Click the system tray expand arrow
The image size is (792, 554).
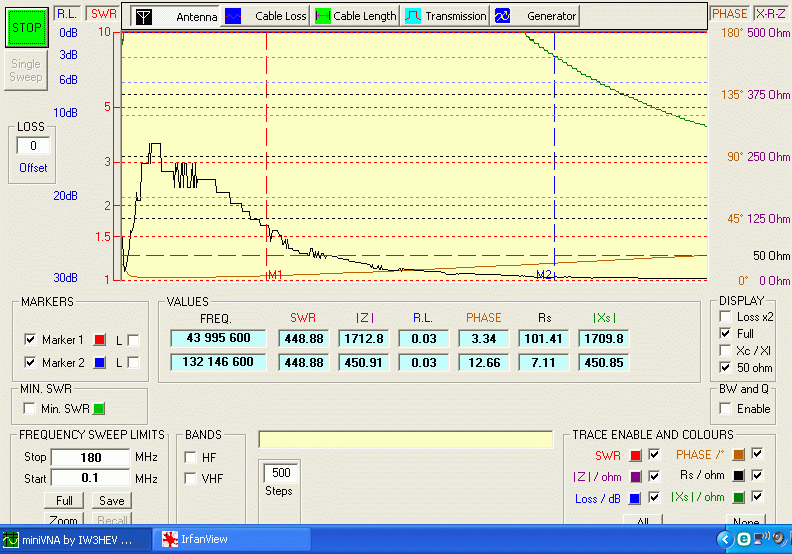tap(727, 539)
